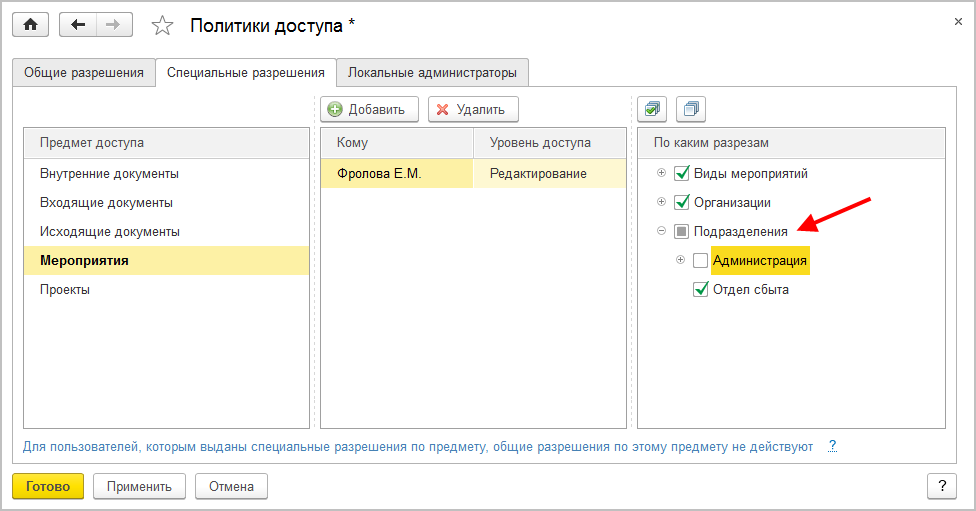
Task: Click the Добавить button
Action: point(366,109)
